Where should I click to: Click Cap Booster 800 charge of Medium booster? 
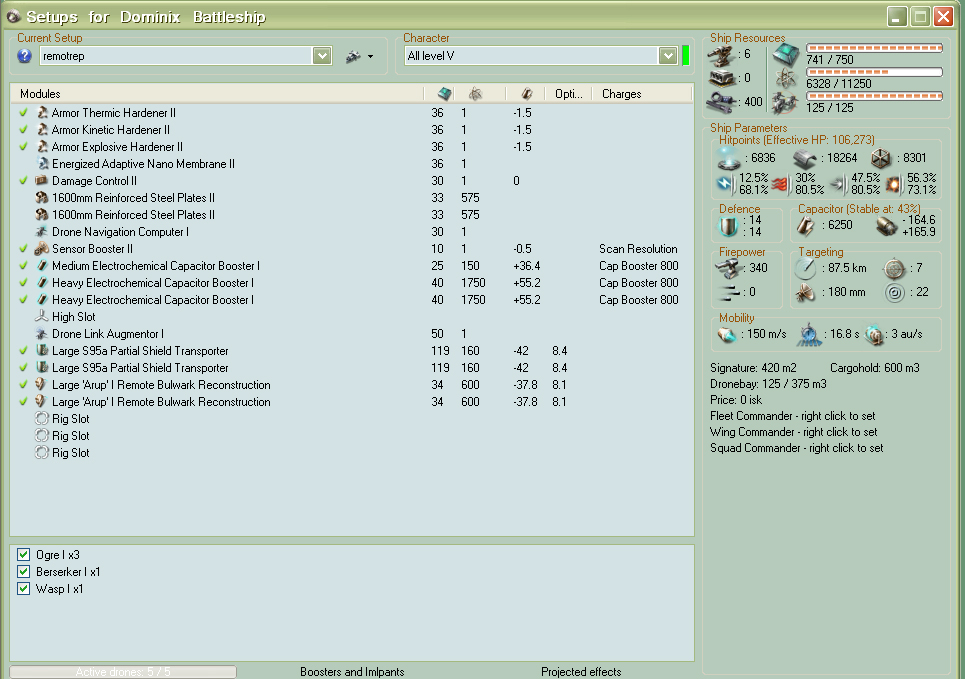click(639, 265)
